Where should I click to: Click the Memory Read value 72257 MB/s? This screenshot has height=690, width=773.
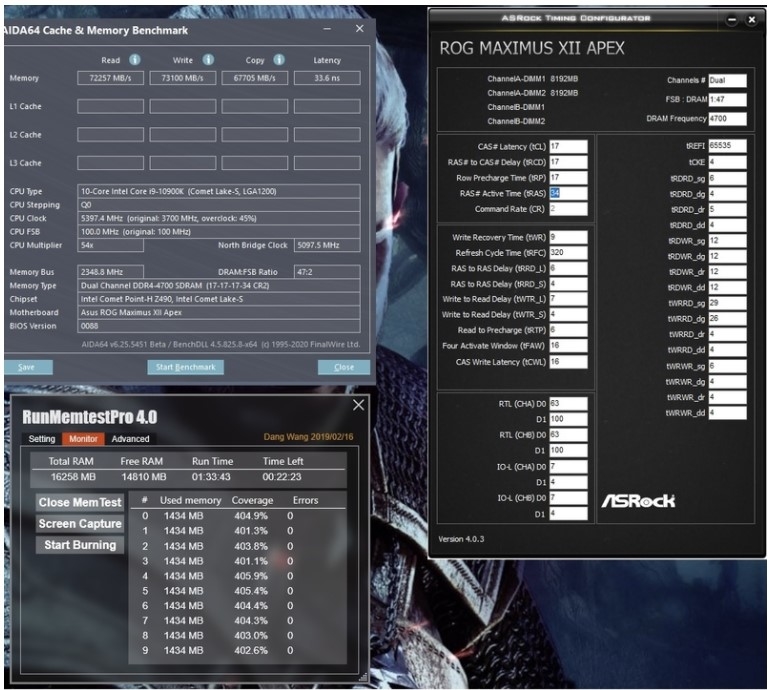(110, 78)
